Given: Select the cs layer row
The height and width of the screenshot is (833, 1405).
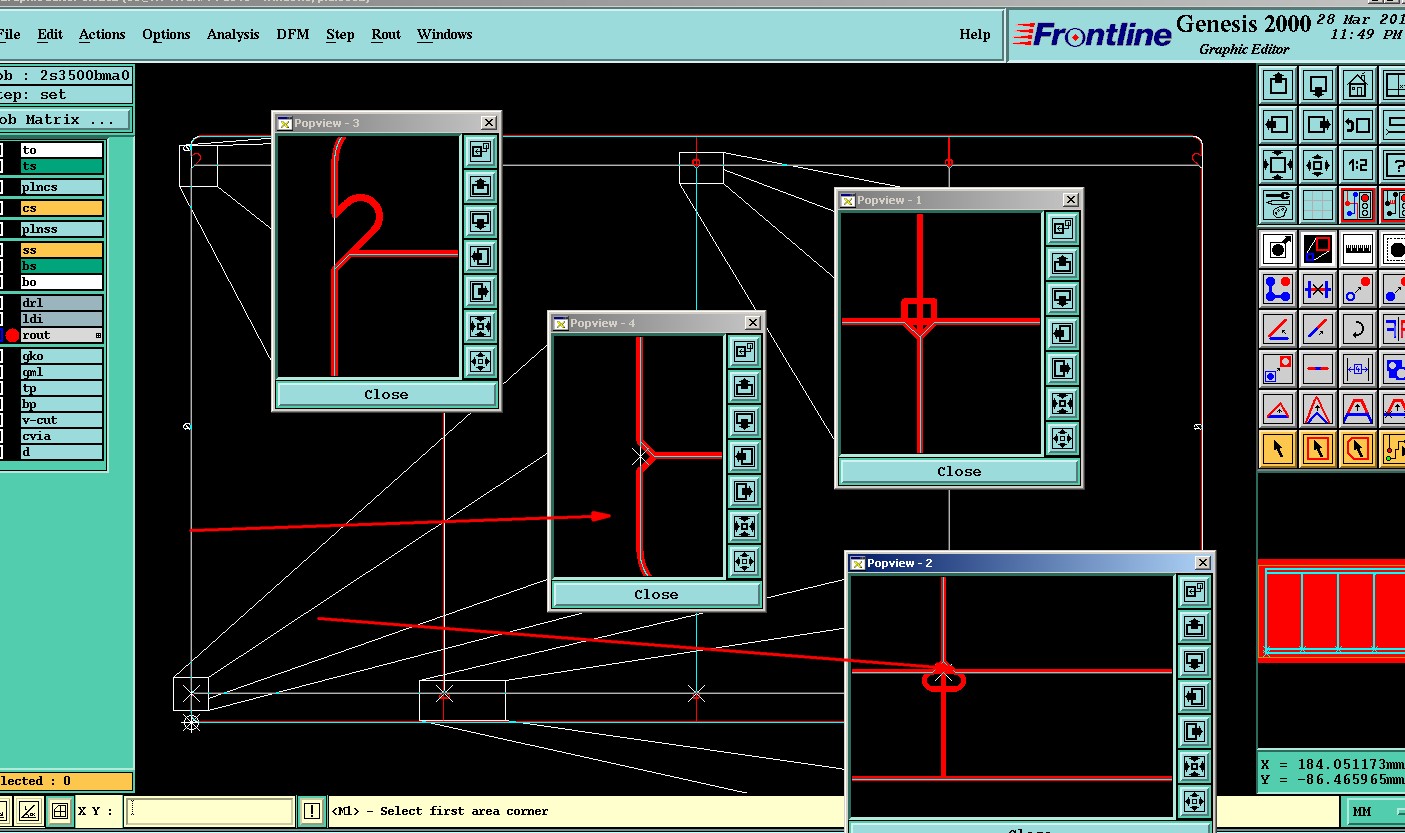Looking at the screenshot, I should [x=61, y=208].
